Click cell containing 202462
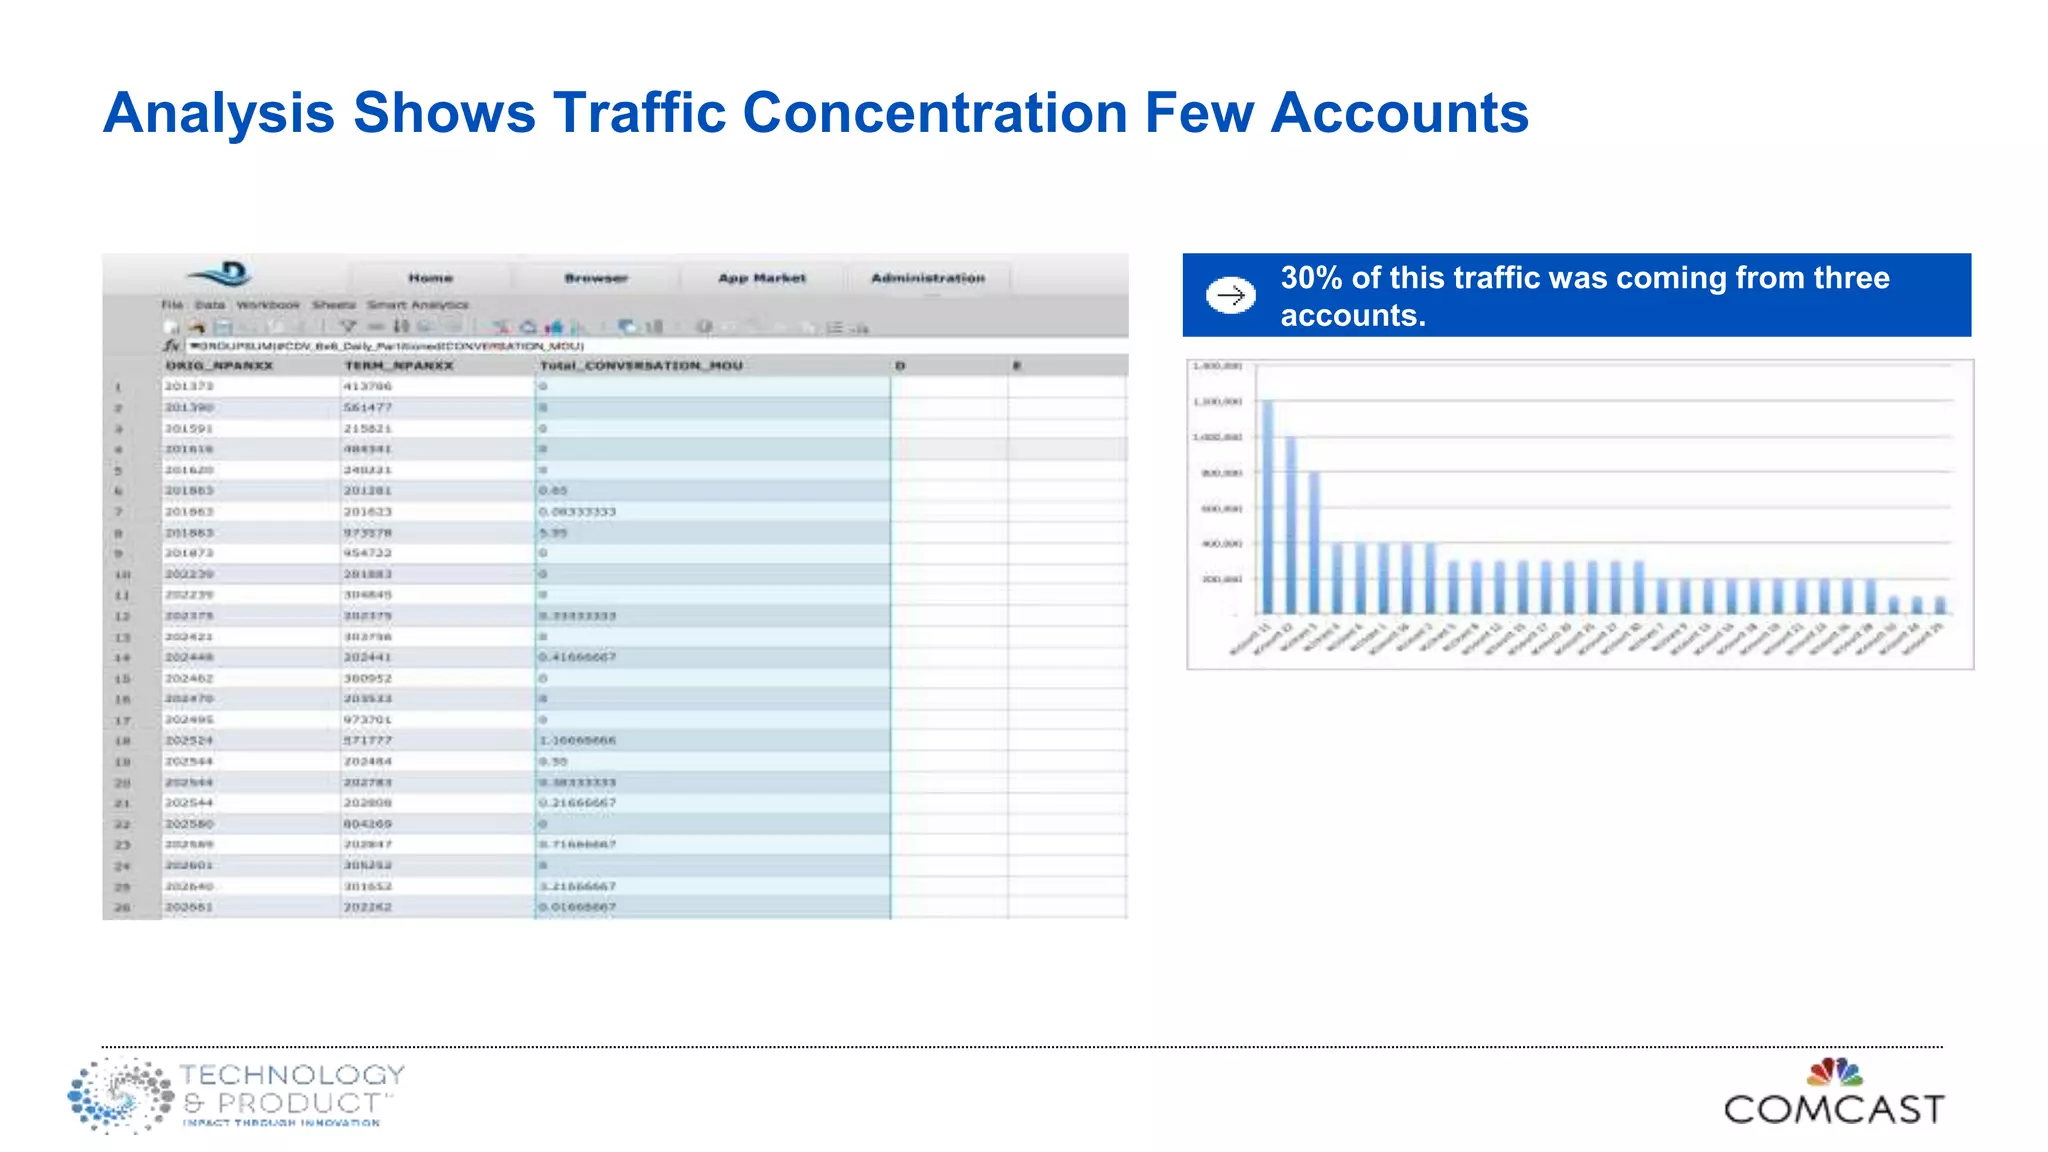2048x1152 pixels. click(250, 678)
